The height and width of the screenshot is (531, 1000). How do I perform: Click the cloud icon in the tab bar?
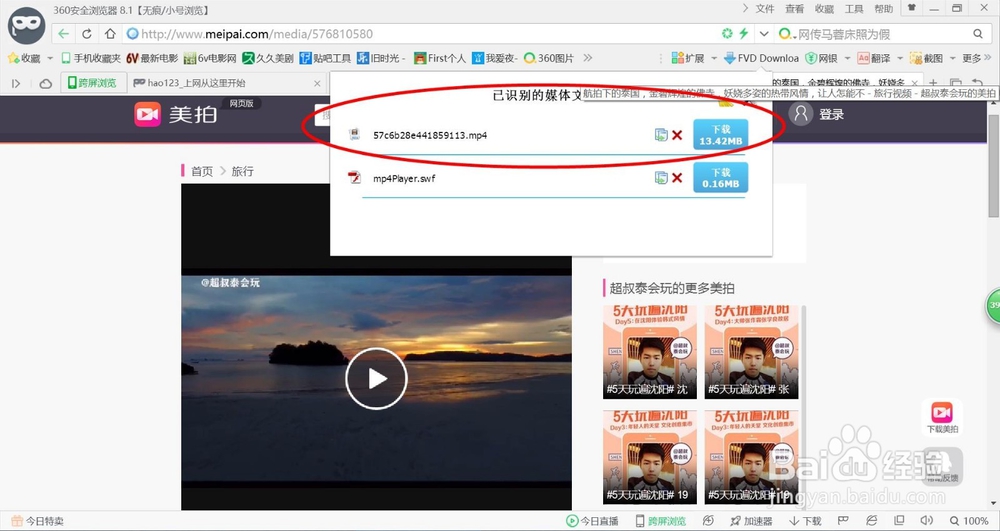point(45,83)
